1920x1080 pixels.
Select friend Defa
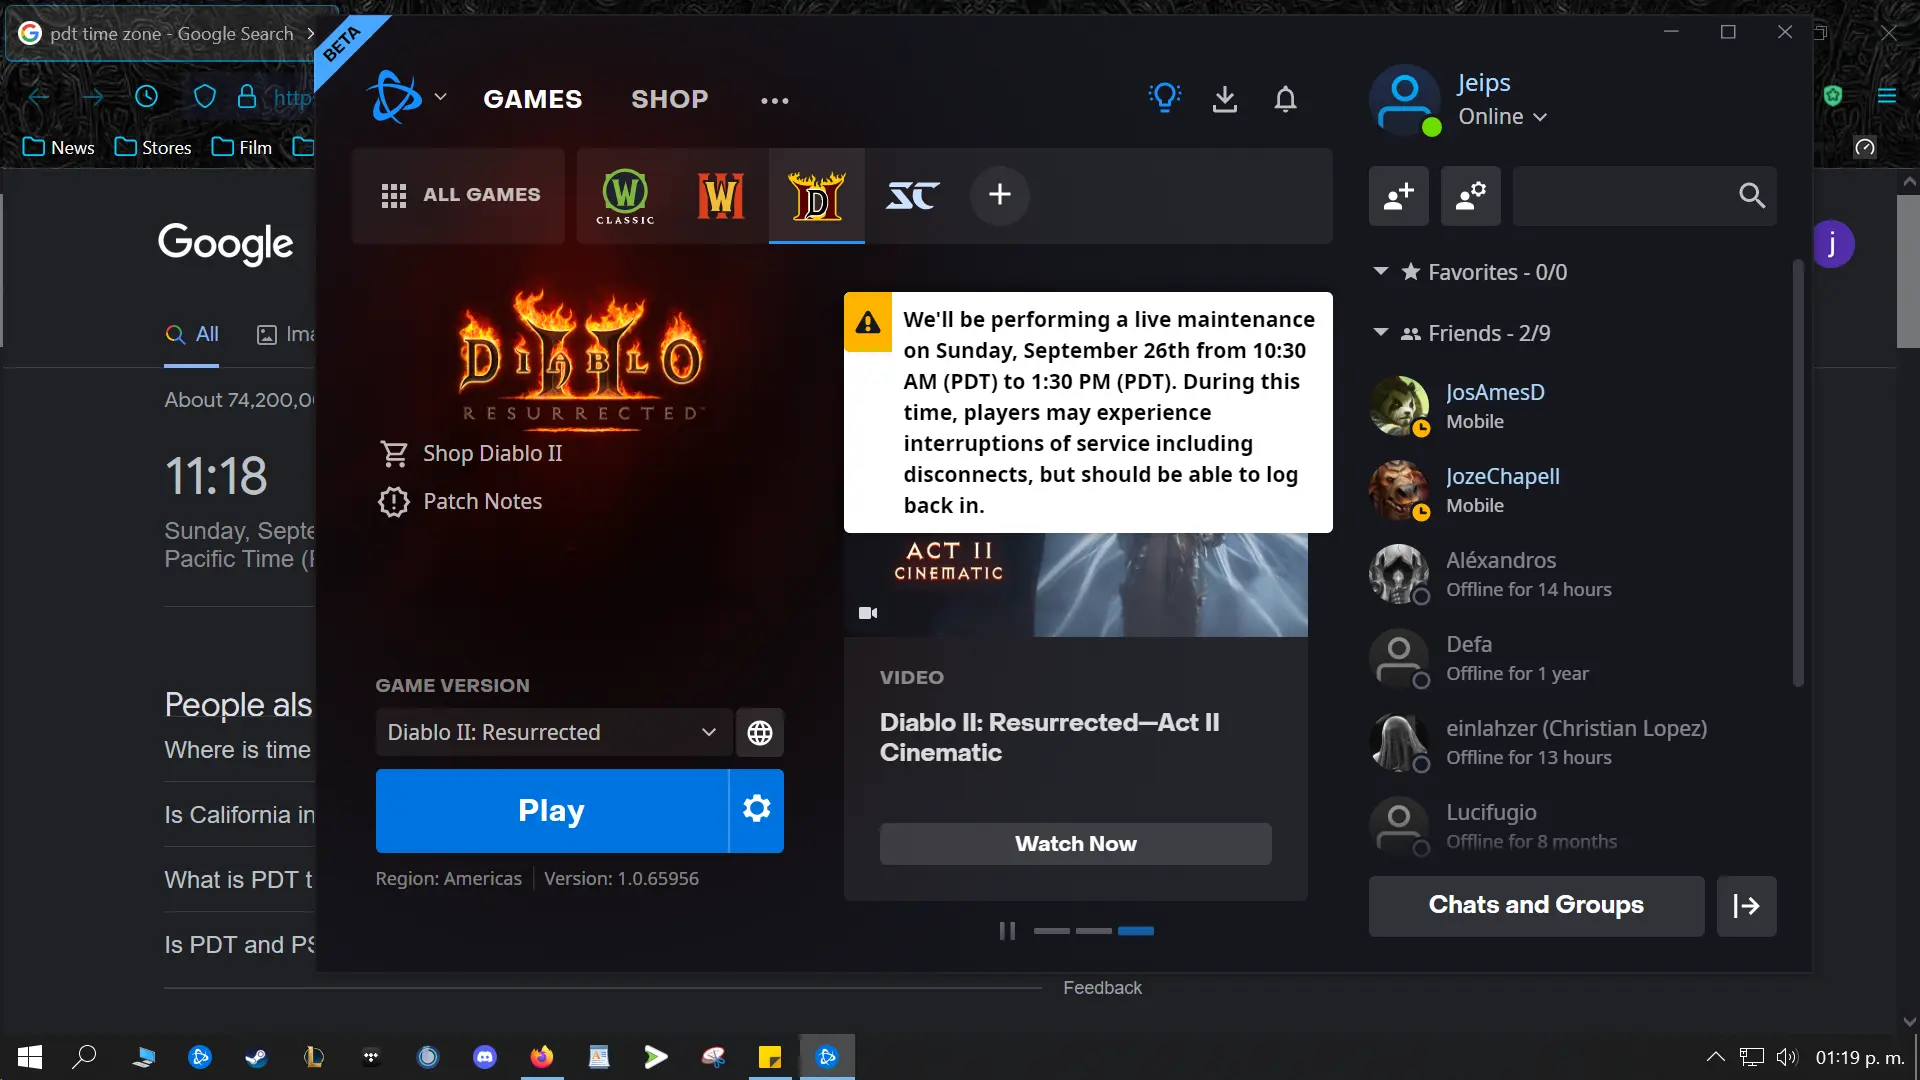1575,658
